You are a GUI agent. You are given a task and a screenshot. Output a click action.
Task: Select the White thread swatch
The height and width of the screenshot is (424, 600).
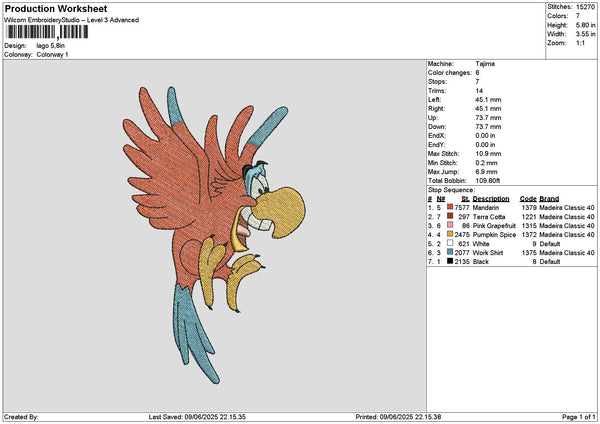pyautogui.click(x=448, y=243)
